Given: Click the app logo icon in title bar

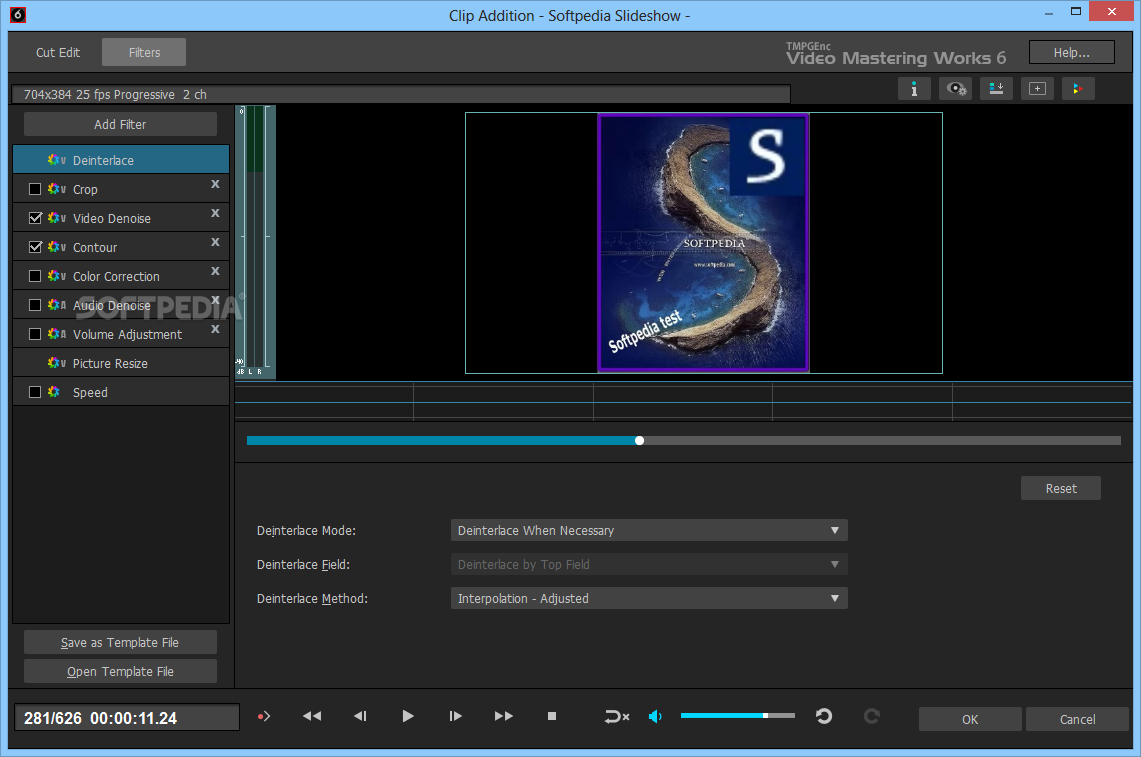Looking at the screenshot, I should pos(17,15).
